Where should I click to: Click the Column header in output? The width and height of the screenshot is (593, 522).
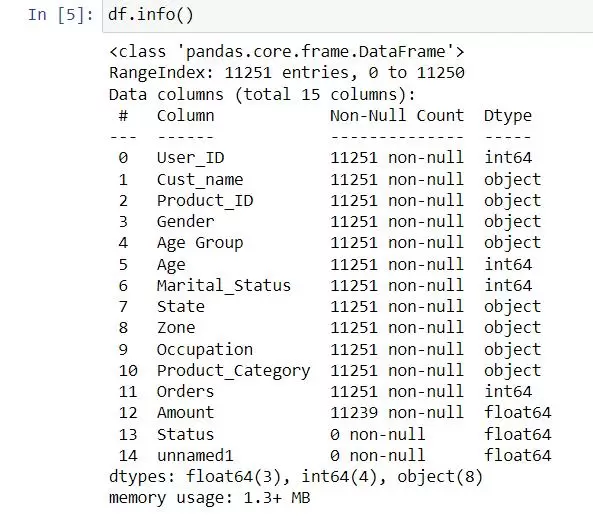point(185,115)
